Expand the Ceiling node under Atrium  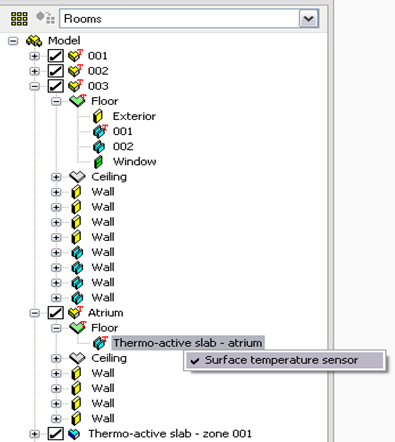coord(56,358)
